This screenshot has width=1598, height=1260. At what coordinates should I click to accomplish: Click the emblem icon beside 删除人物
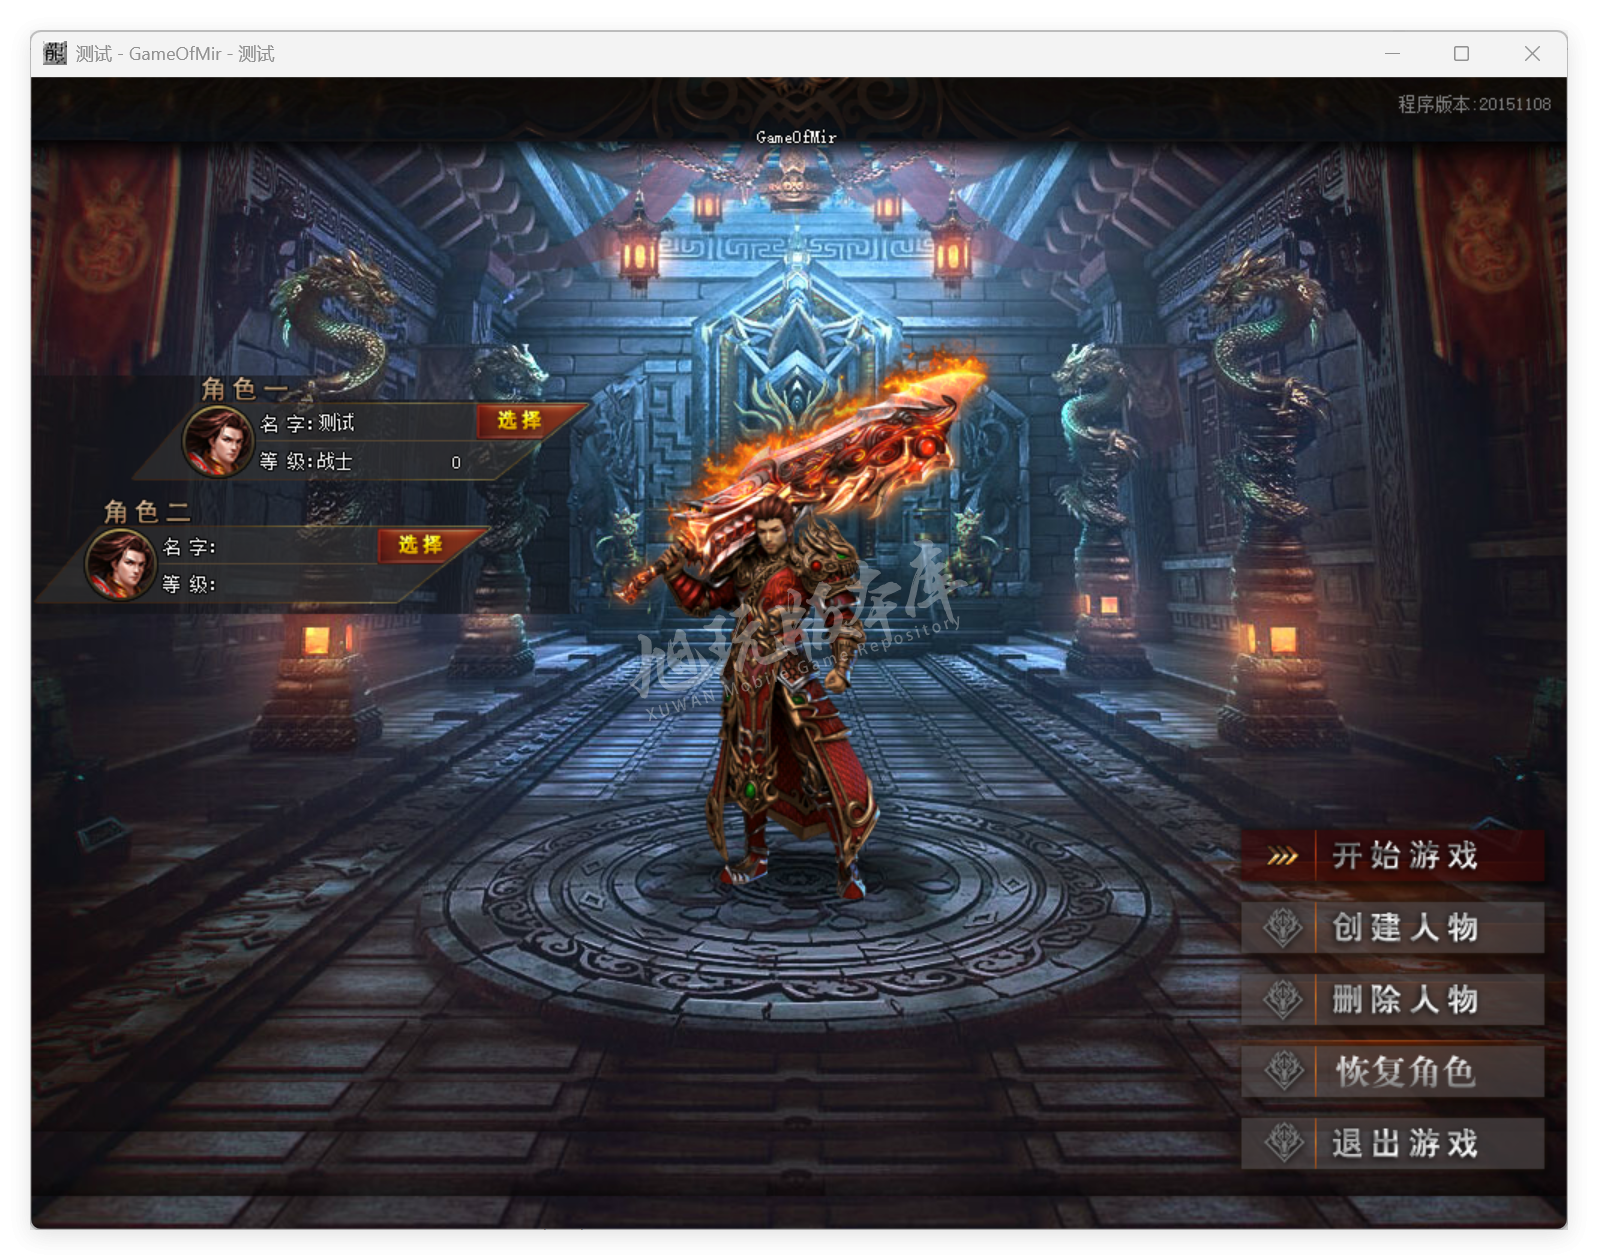pyautogui.click(x=1282, y=1000)
